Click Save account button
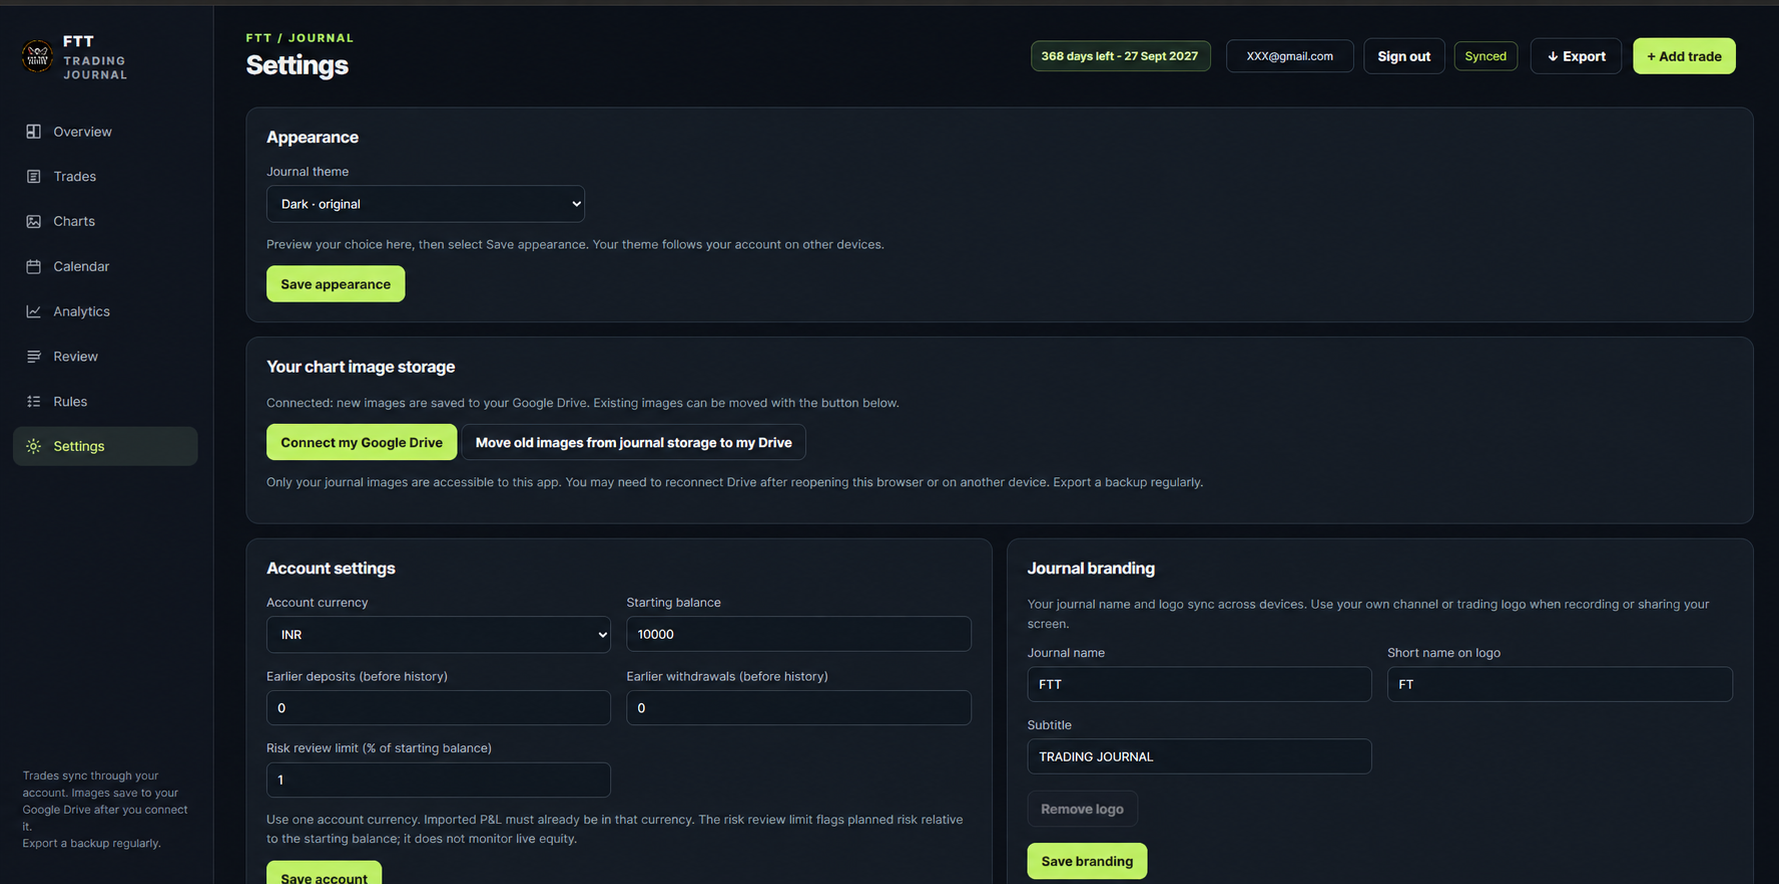This screenshot has height=884, width=1779. [324, 873]
